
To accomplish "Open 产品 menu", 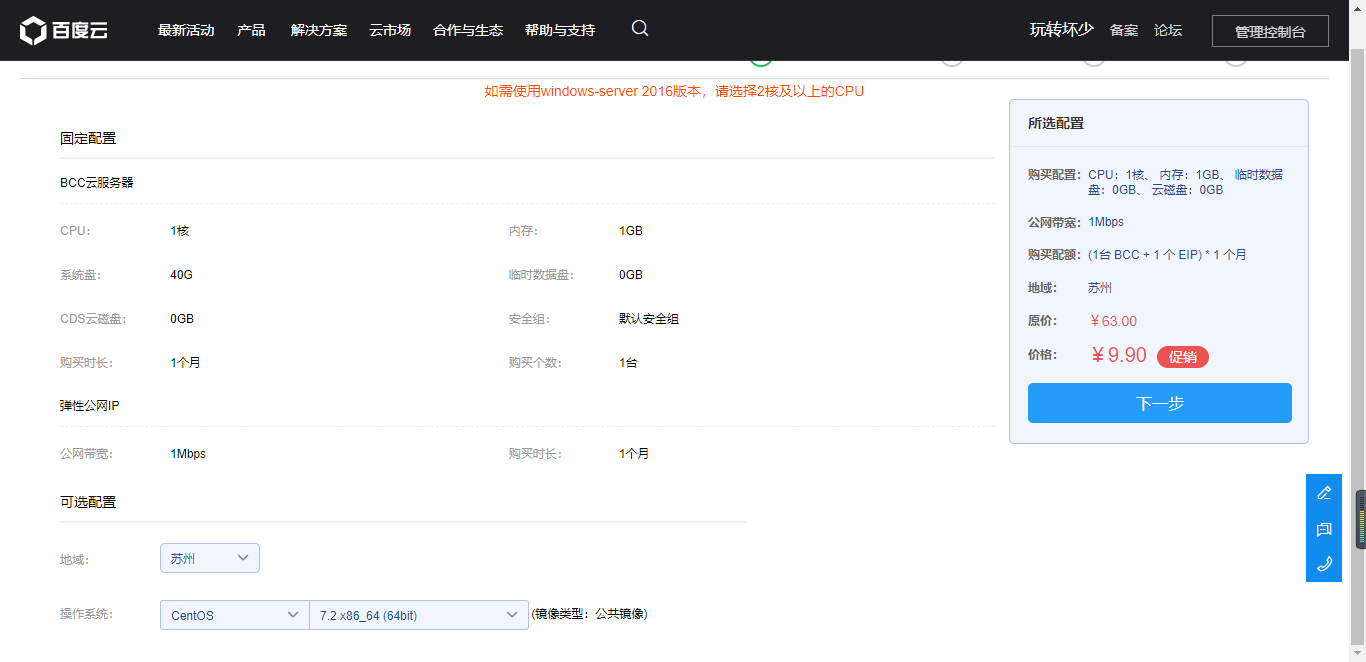I will point(251,30).
